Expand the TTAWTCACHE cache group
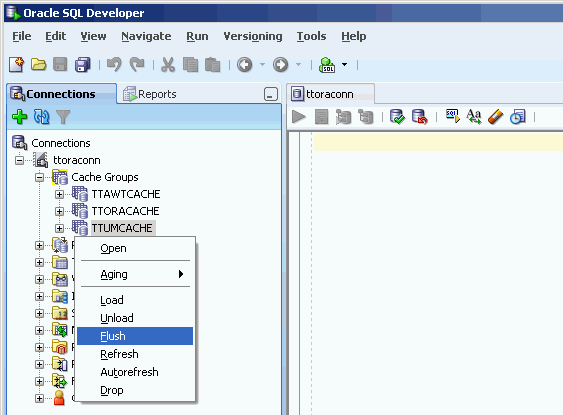 pos(60,195)
